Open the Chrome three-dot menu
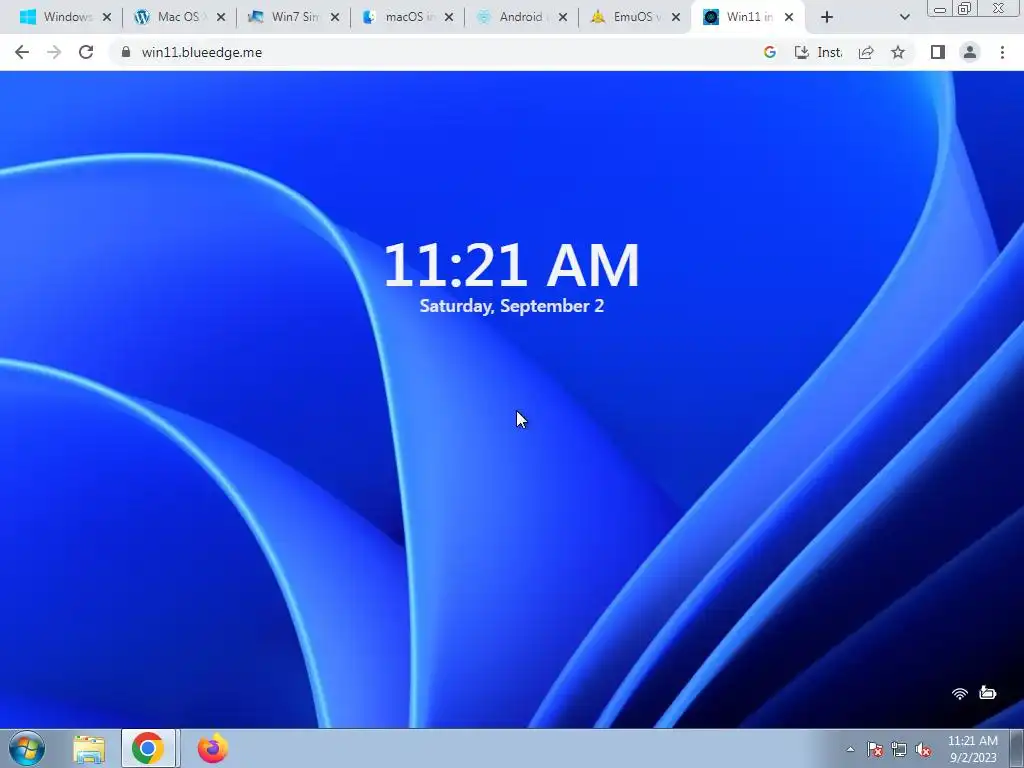 1002,52
